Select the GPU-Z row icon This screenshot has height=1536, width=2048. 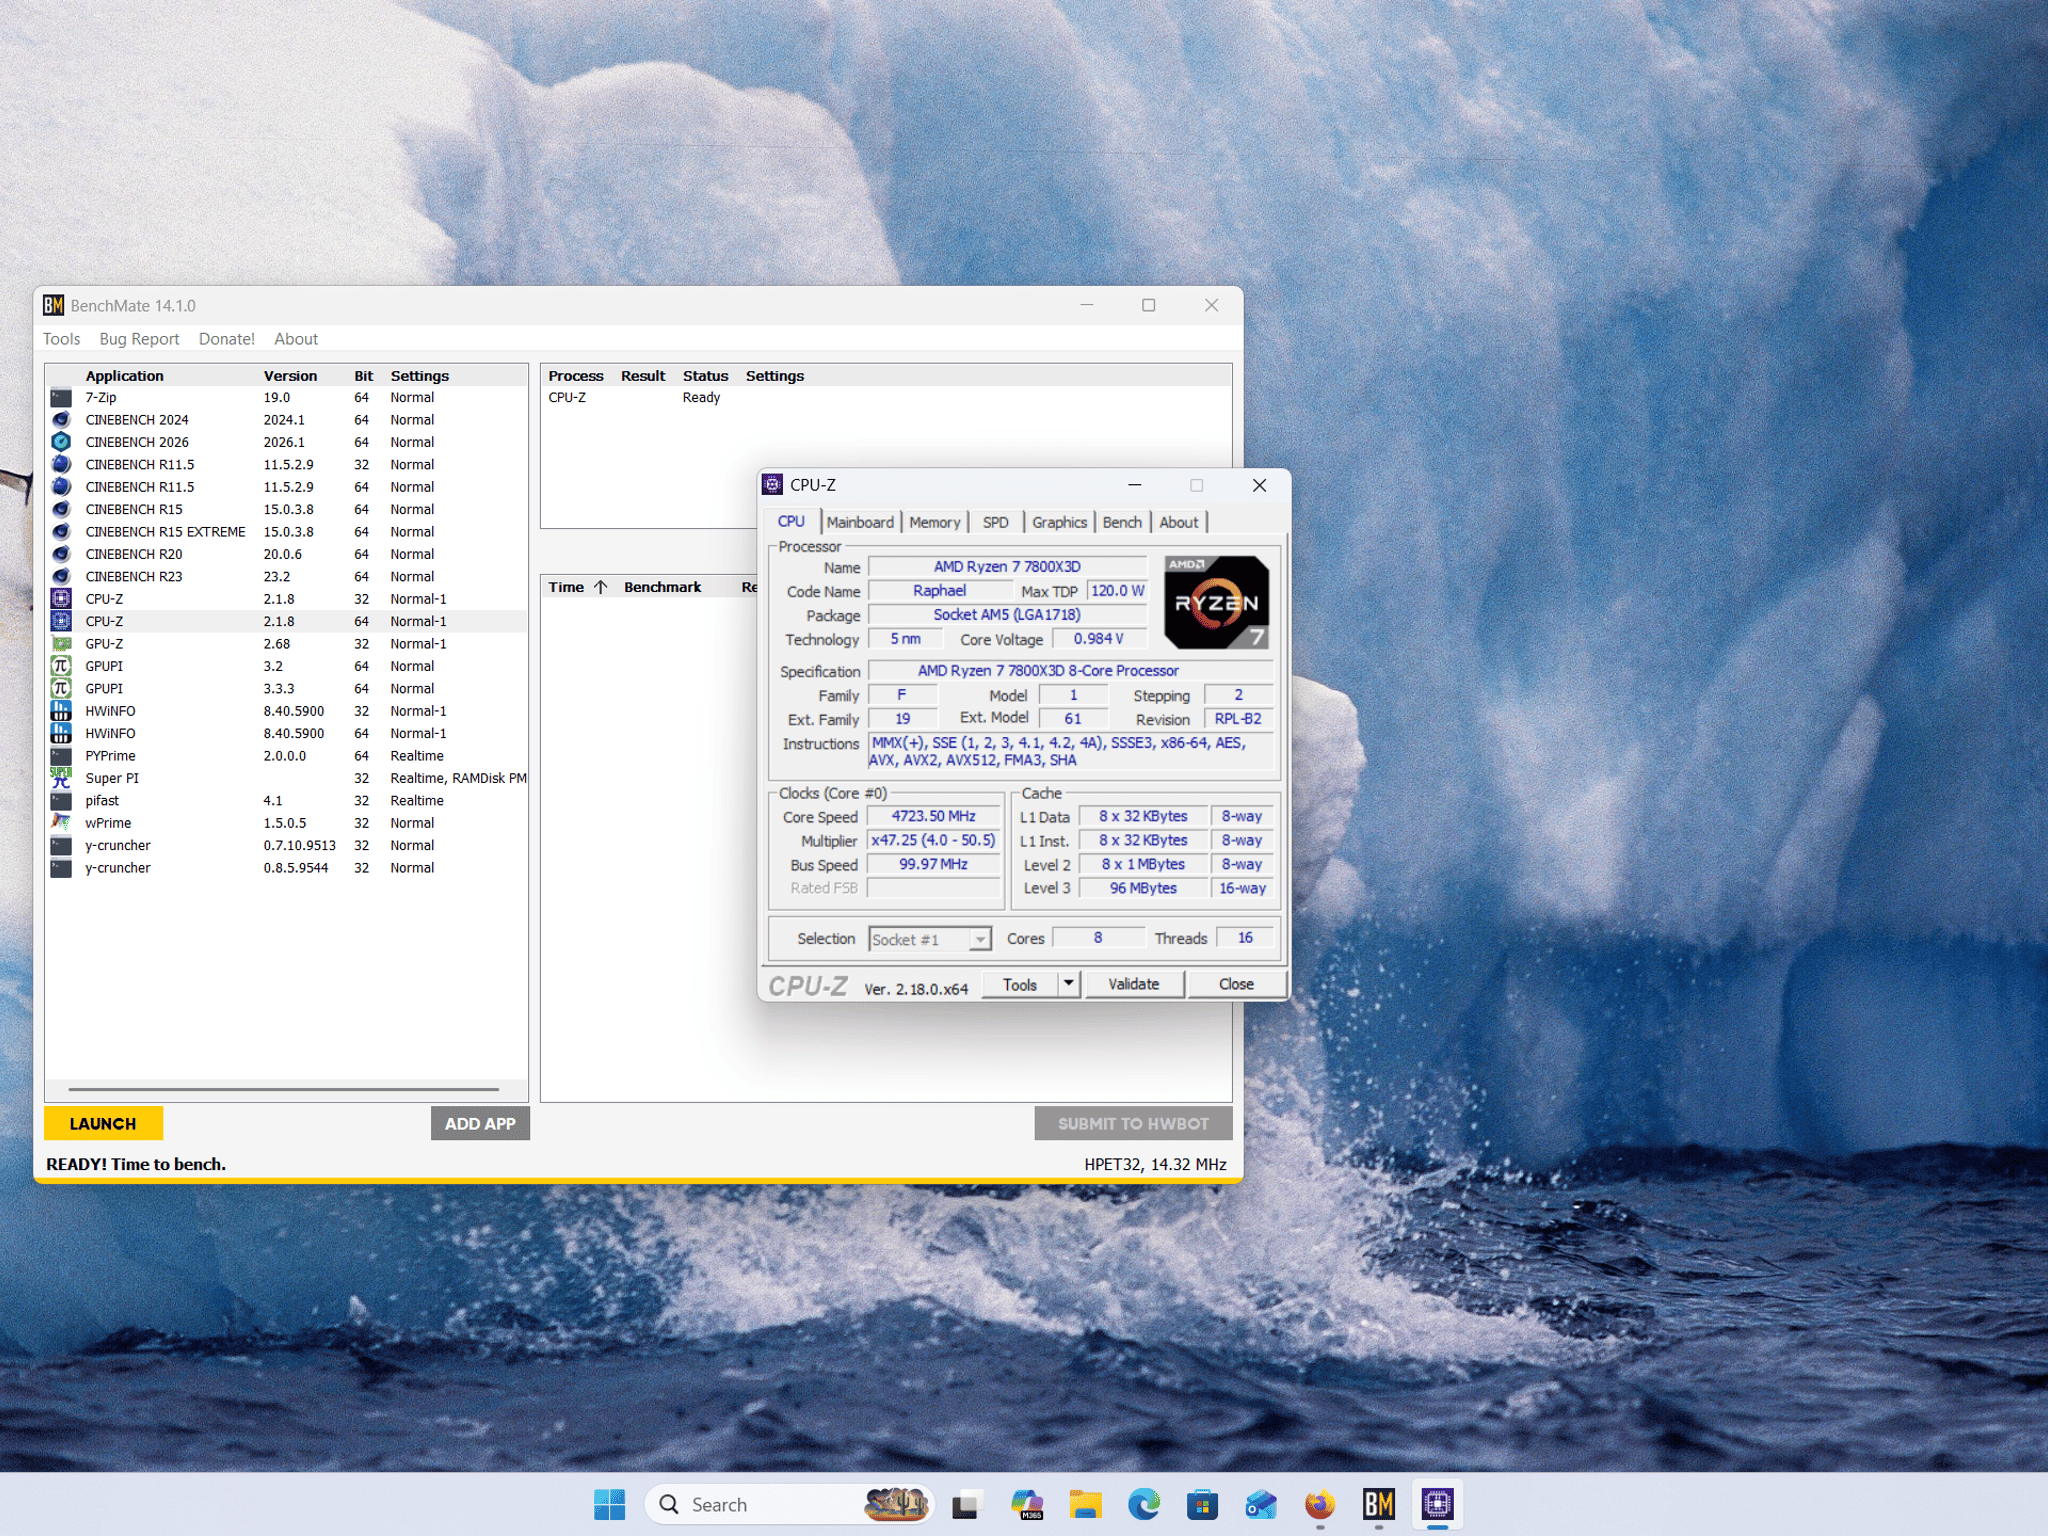click(x=61, y=644)
